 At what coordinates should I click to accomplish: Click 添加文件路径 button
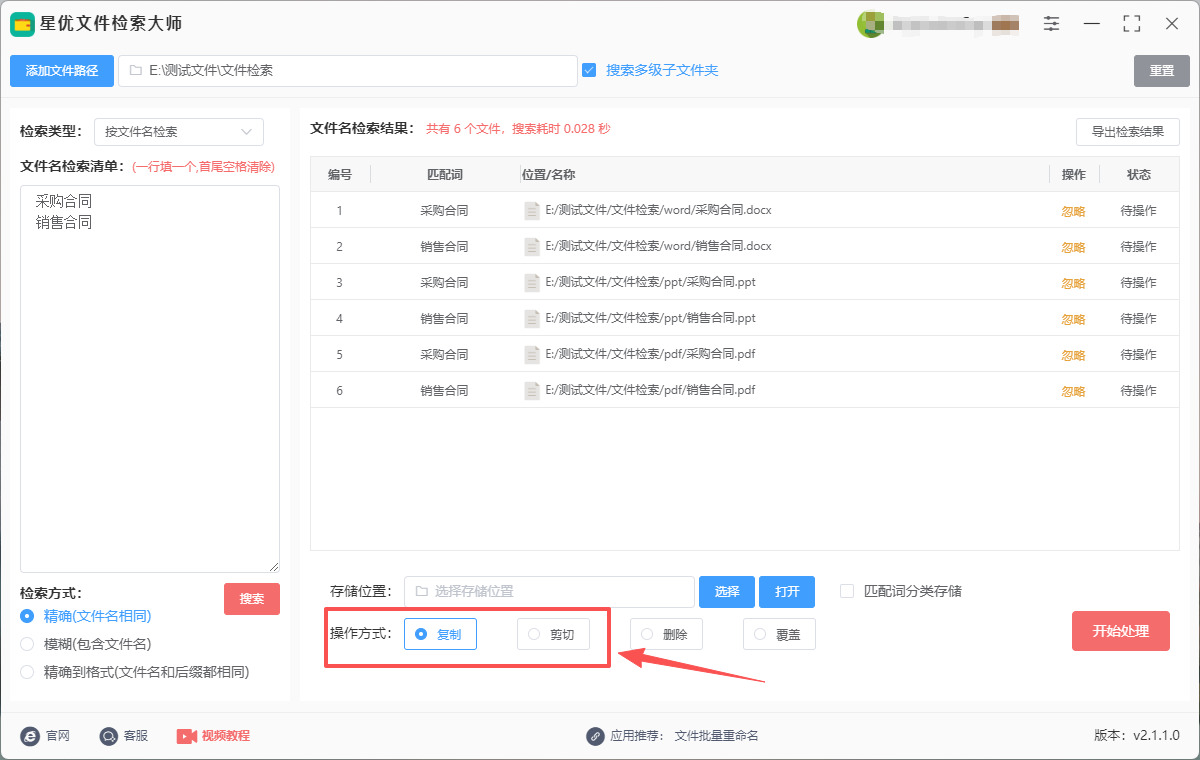point(62,71)
